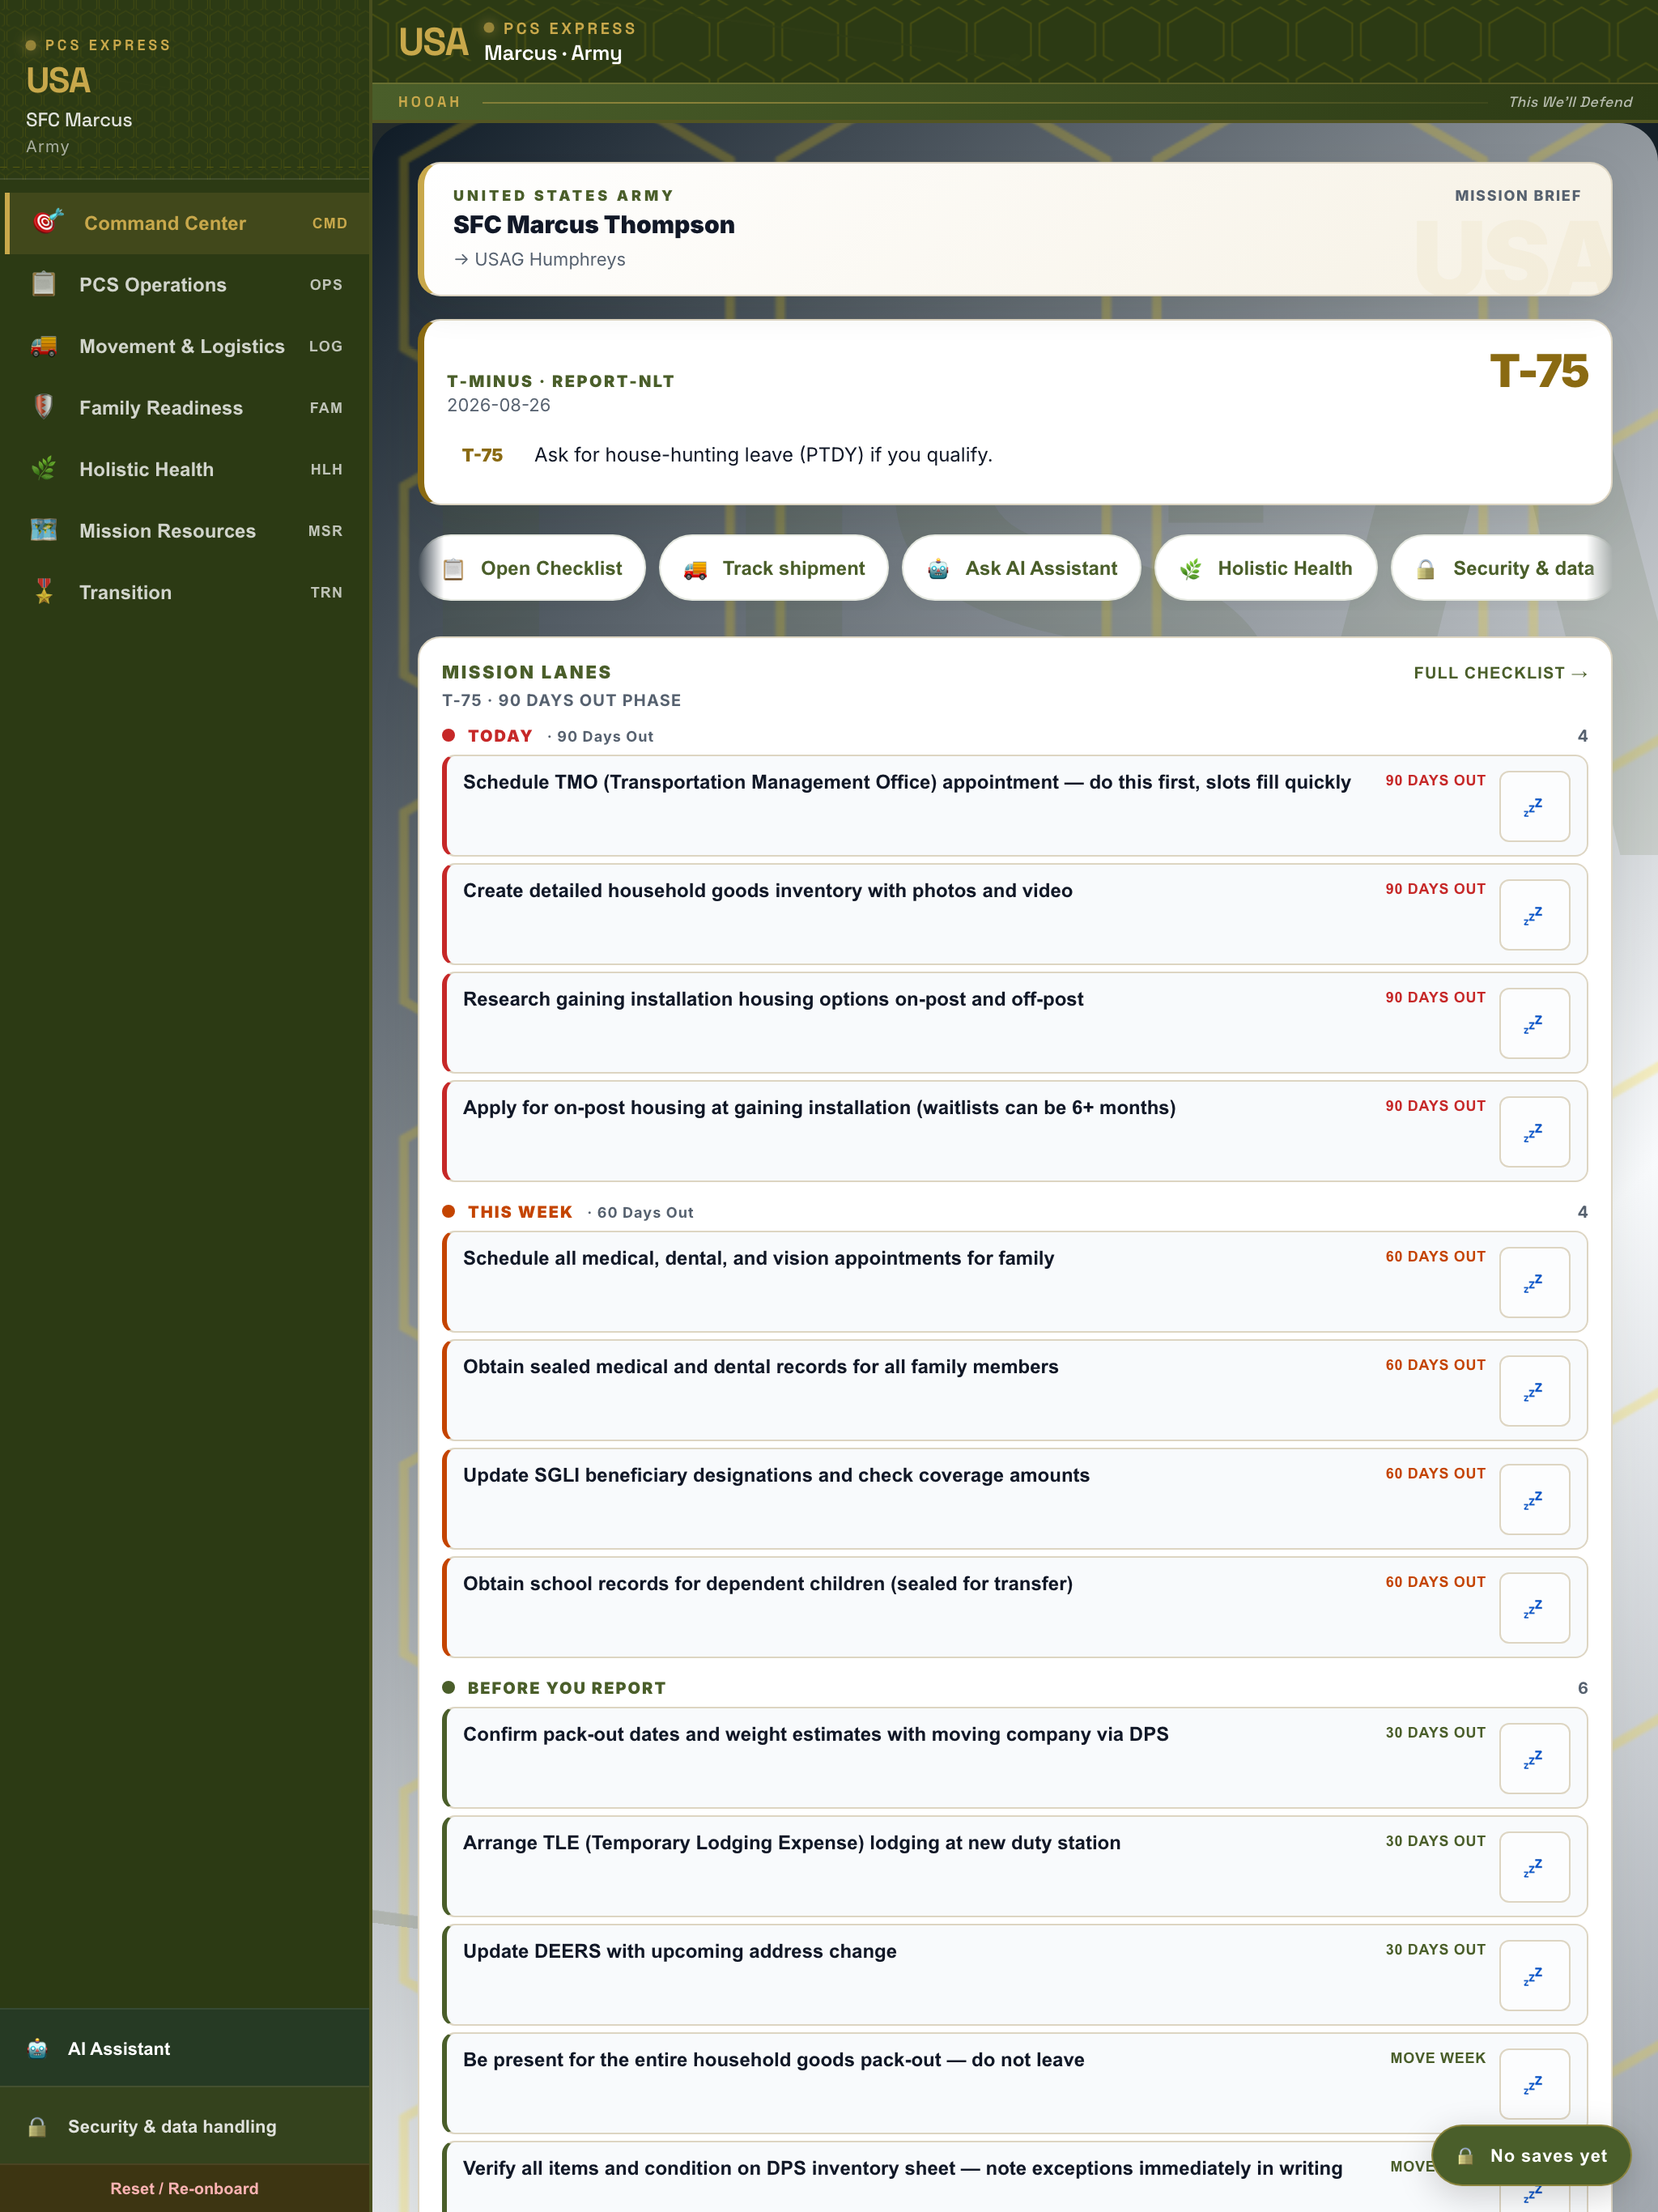
Task: Open Obtain school records for dependent children
Action: click(1014, 1608)
